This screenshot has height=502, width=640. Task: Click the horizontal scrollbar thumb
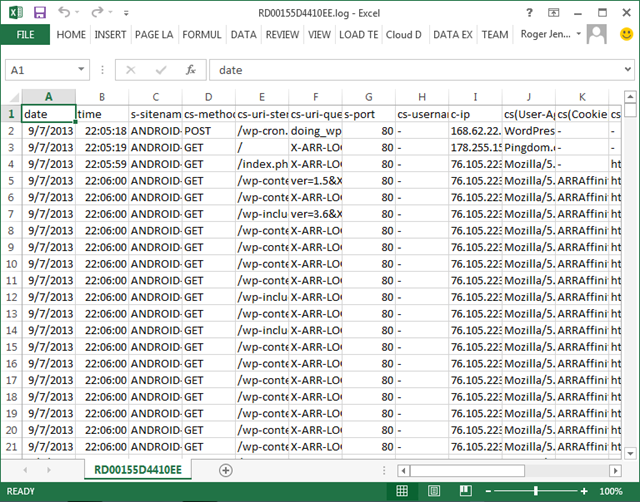(x=467, y=471)
